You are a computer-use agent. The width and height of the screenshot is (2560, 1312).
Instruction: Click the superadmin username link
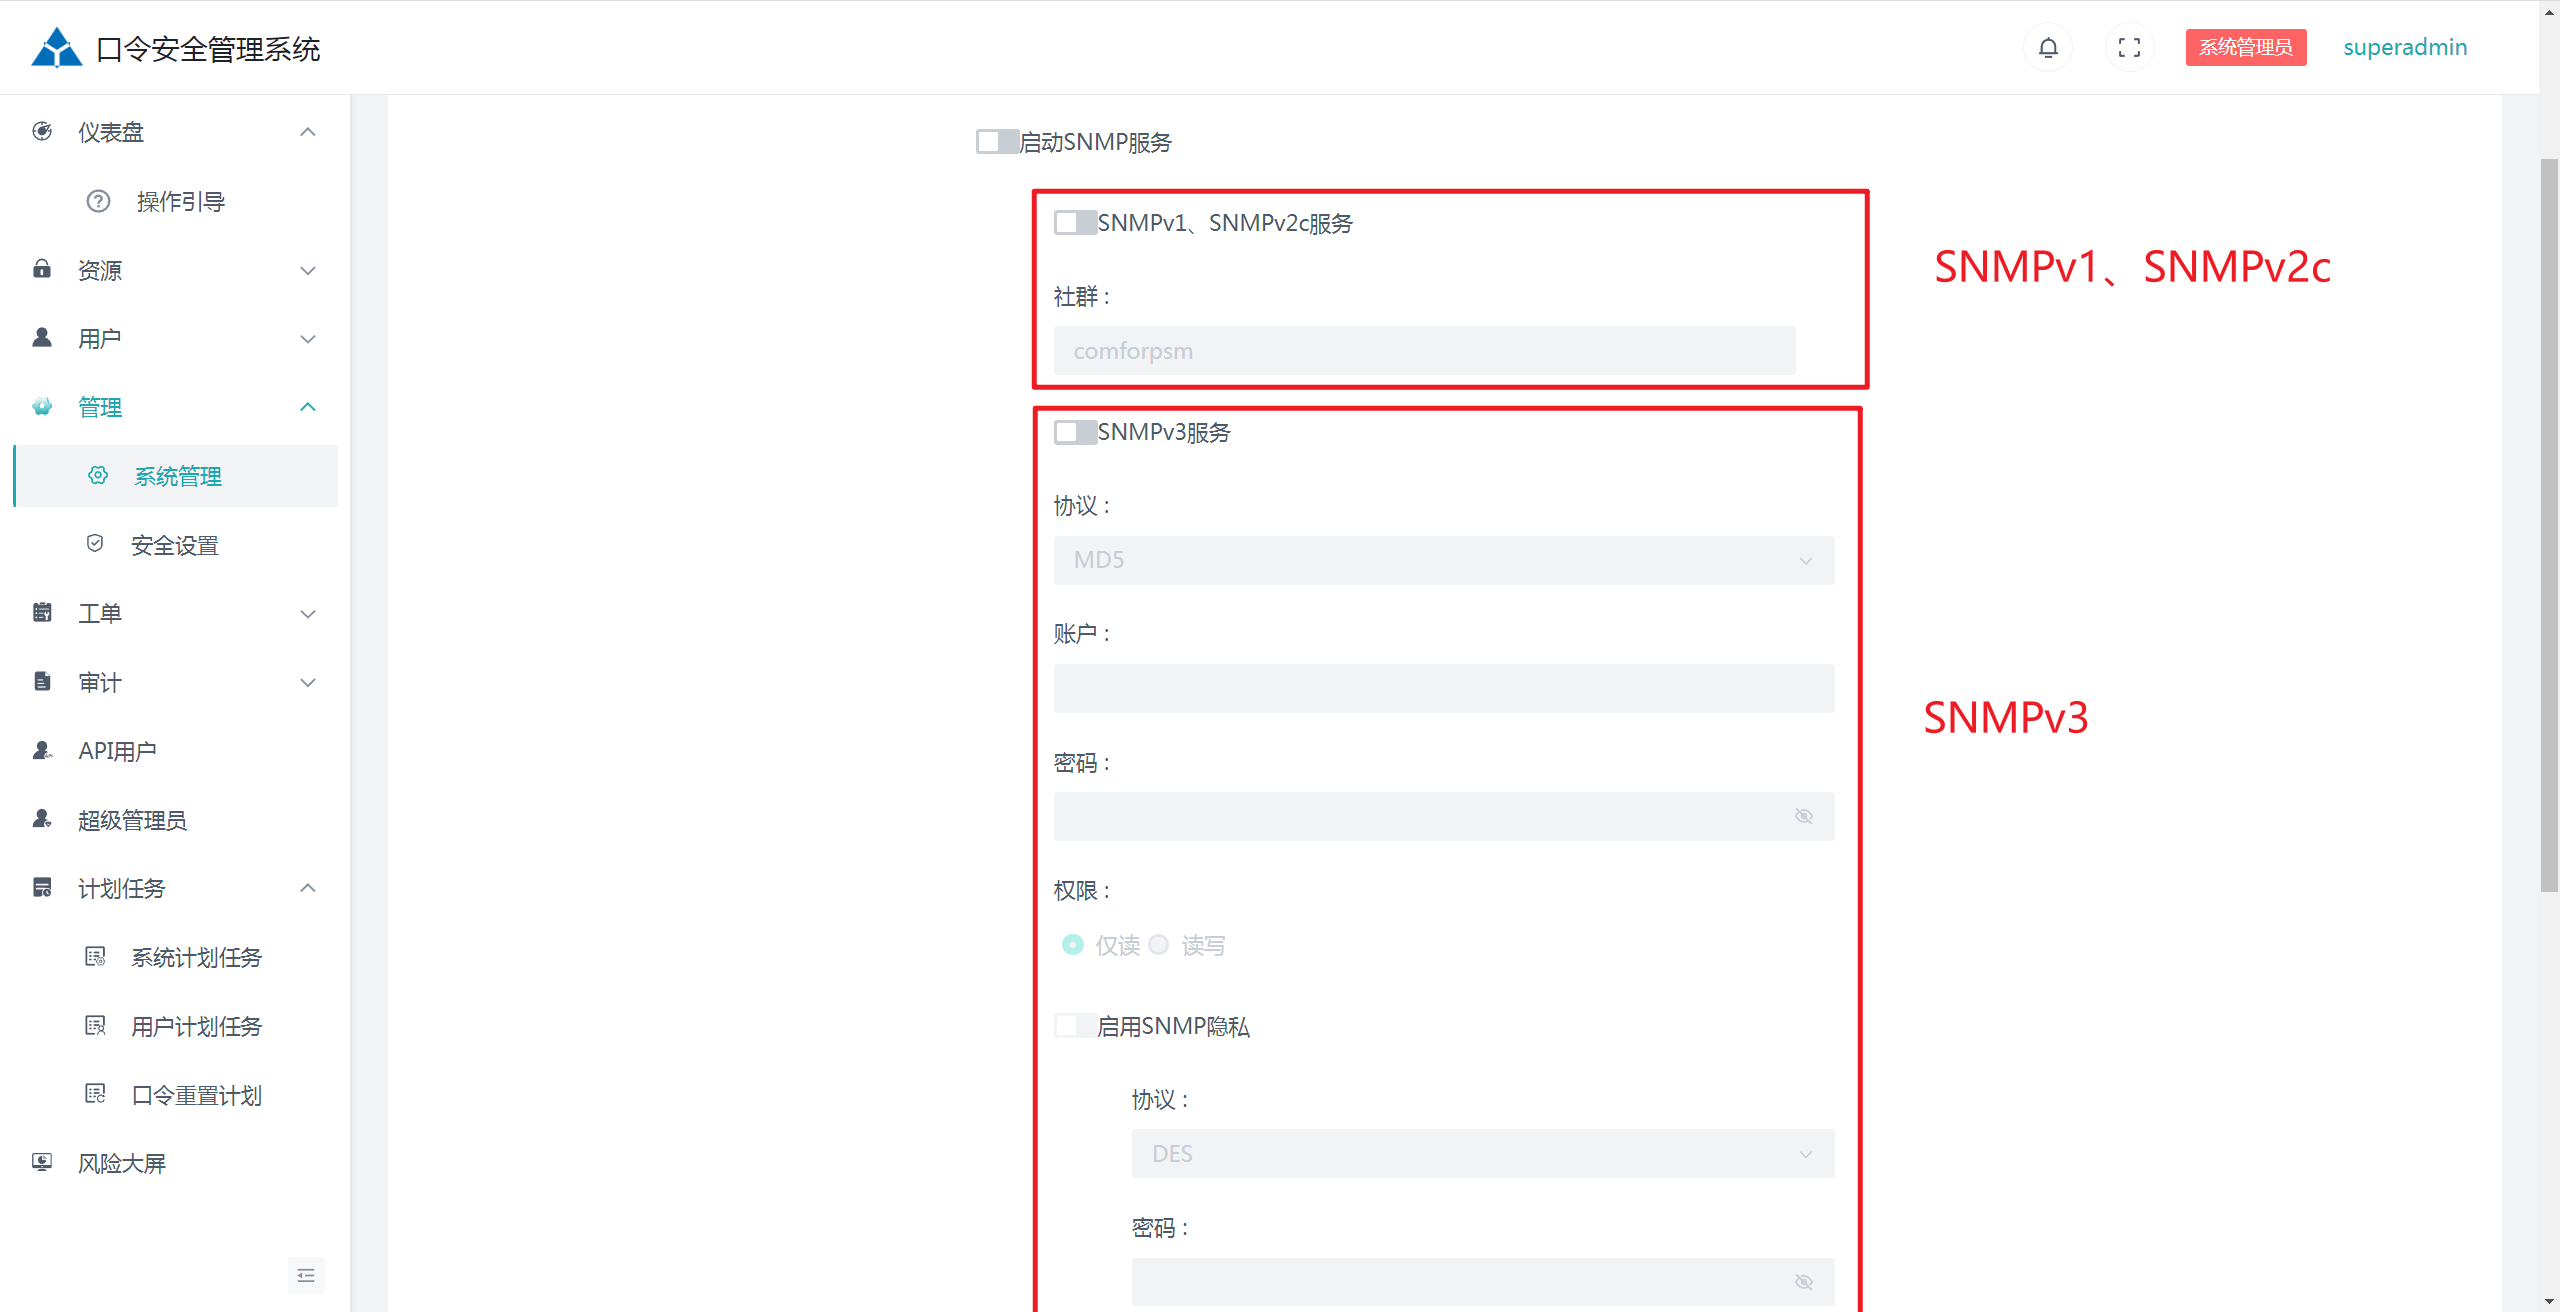pyautogui.click(x=2404, y=47)
